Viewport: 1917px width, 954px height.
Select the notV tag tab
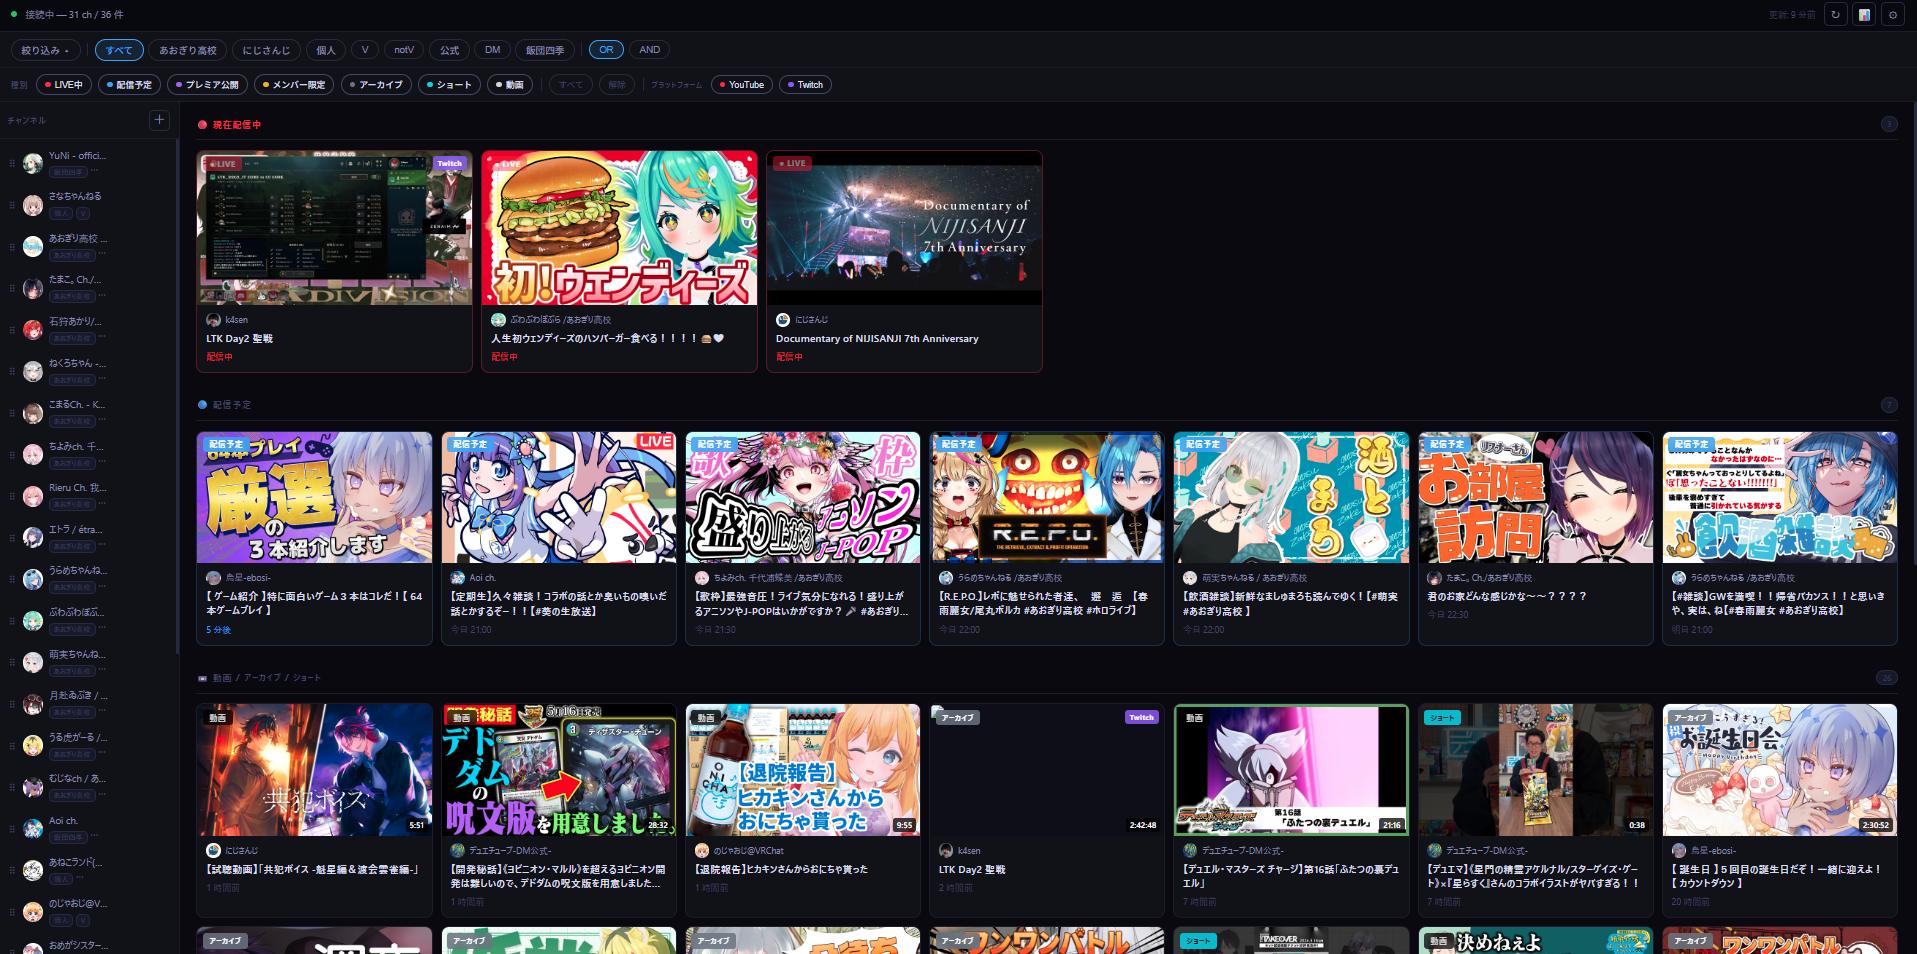[x=404, y=50]
